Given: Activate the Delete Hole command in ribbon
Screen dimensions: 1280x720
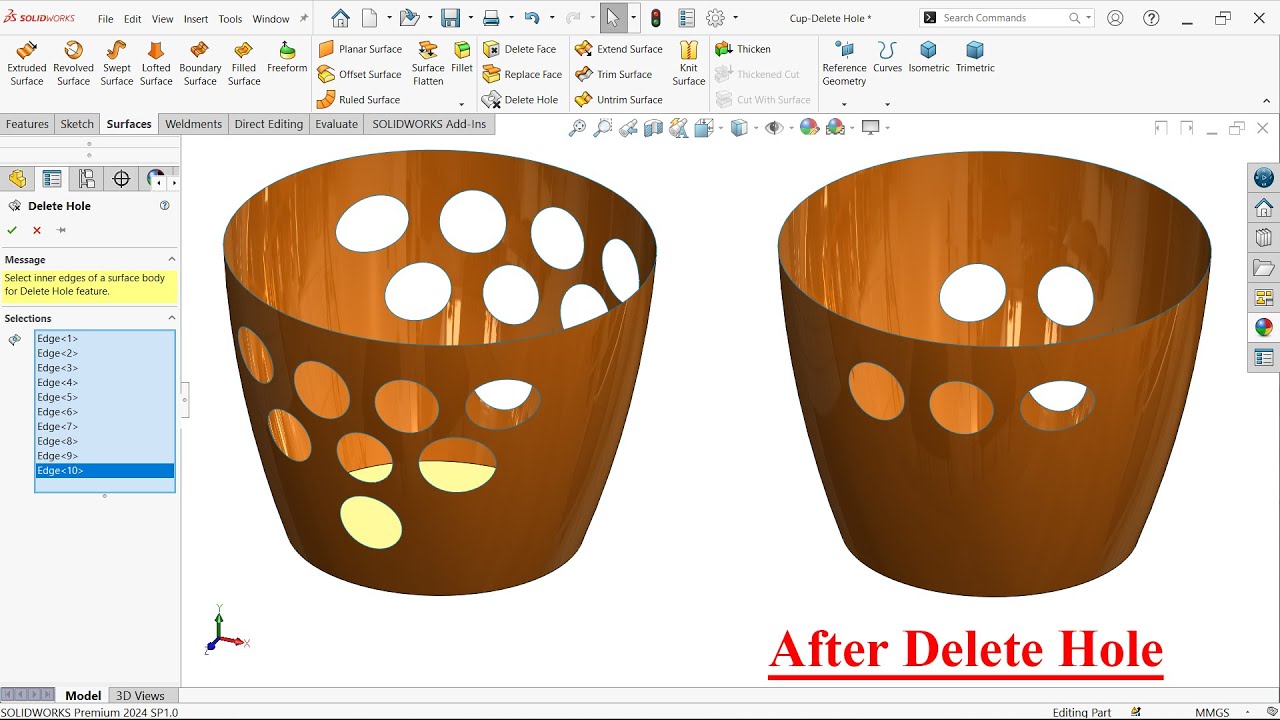Looking at the screenshot, I should [x=520, y=100].
